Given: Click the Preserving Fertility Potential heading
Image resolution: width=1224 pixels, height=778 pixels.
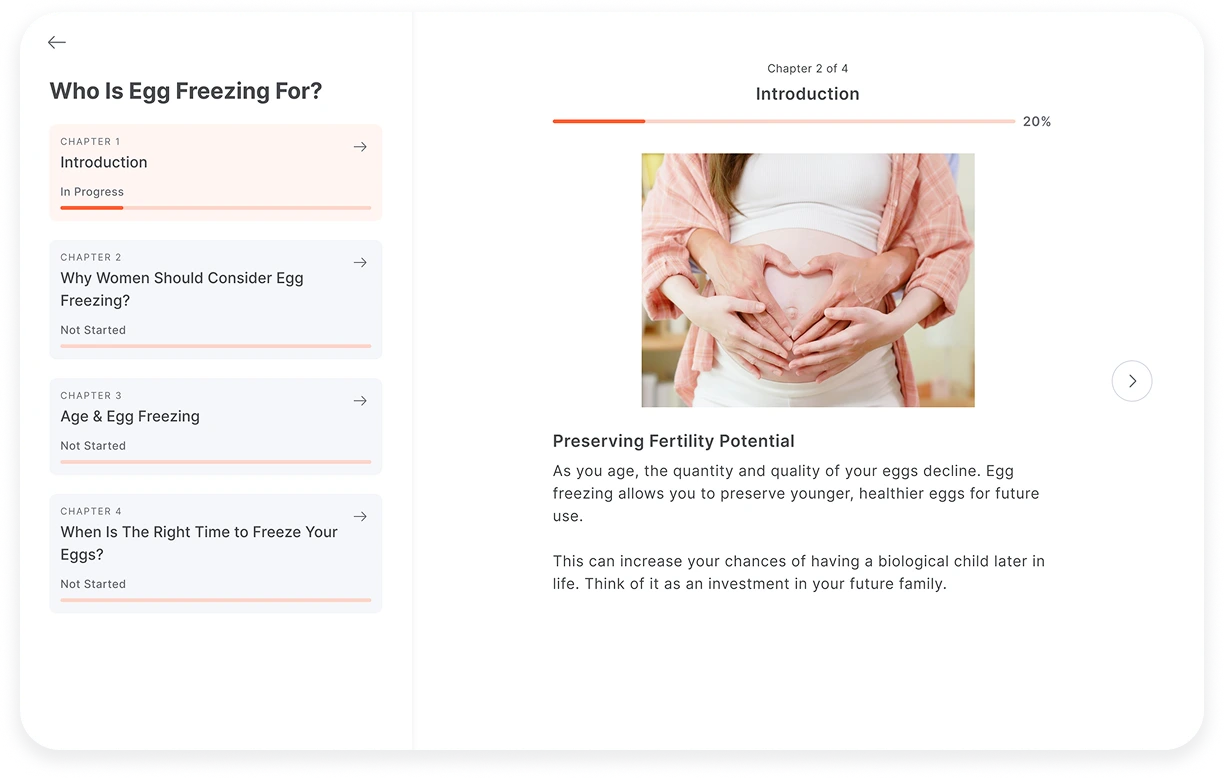Looking at the screenshot, I should click(673, 441).
